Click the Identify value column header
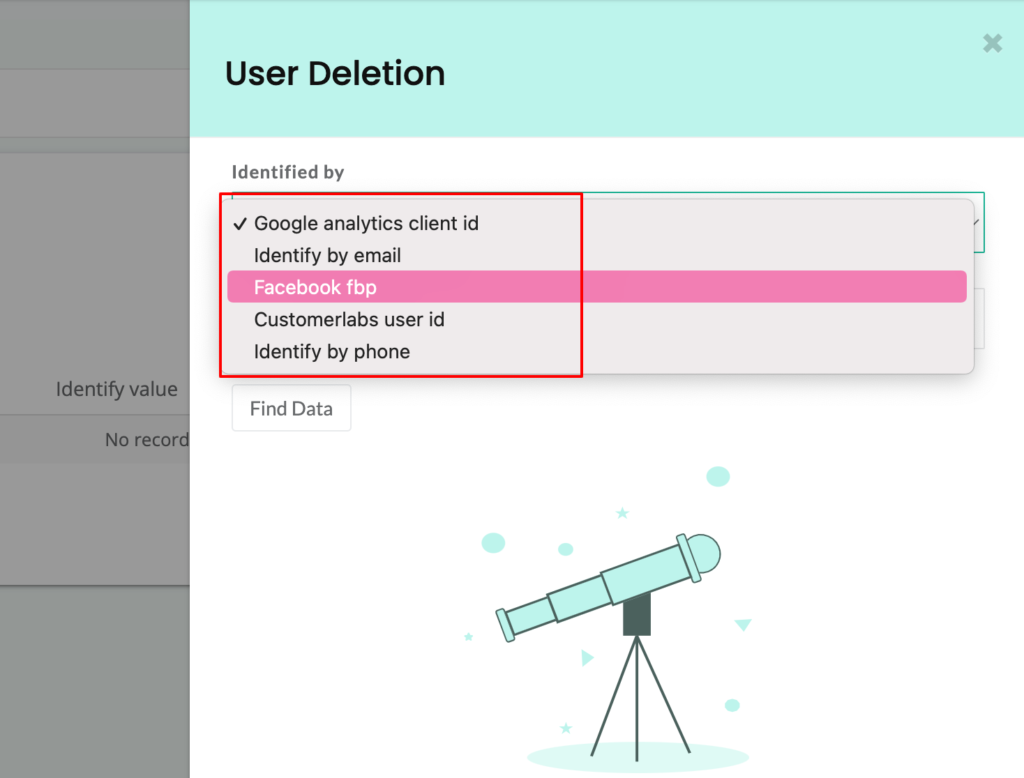 (x=116, y=389)
